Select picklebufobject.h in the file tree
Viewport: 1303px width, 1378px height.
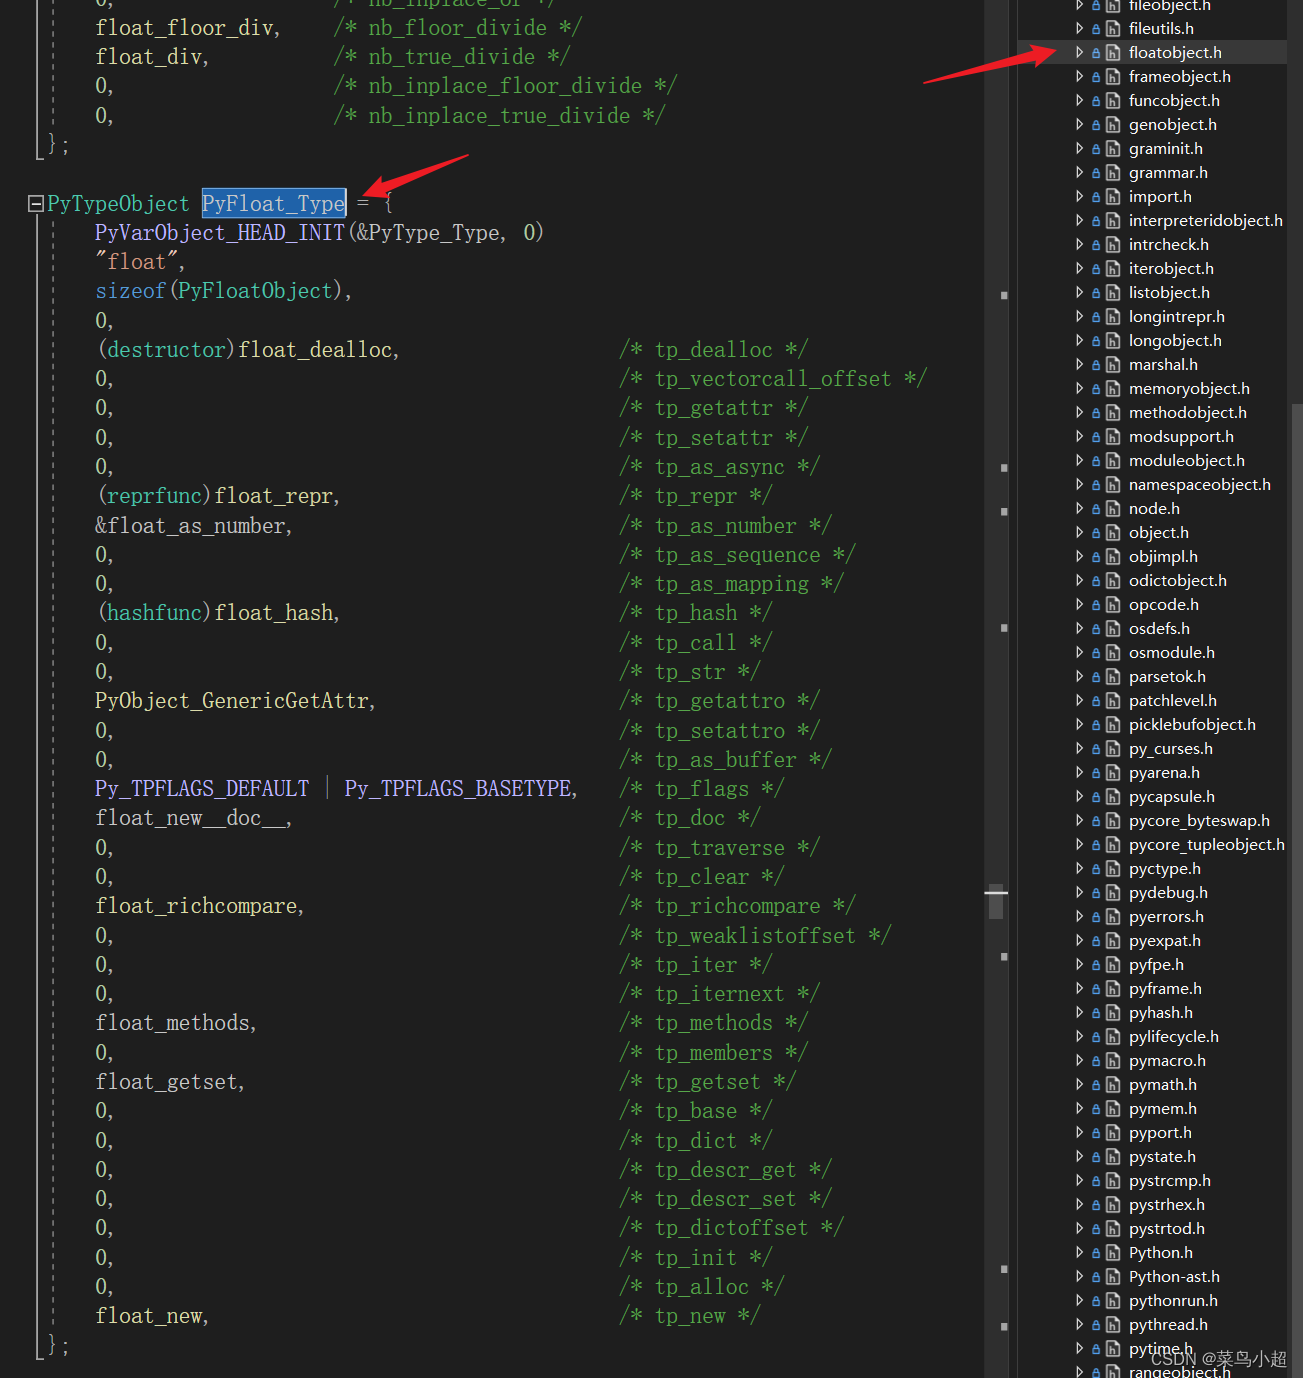(x=1192, y=724)
